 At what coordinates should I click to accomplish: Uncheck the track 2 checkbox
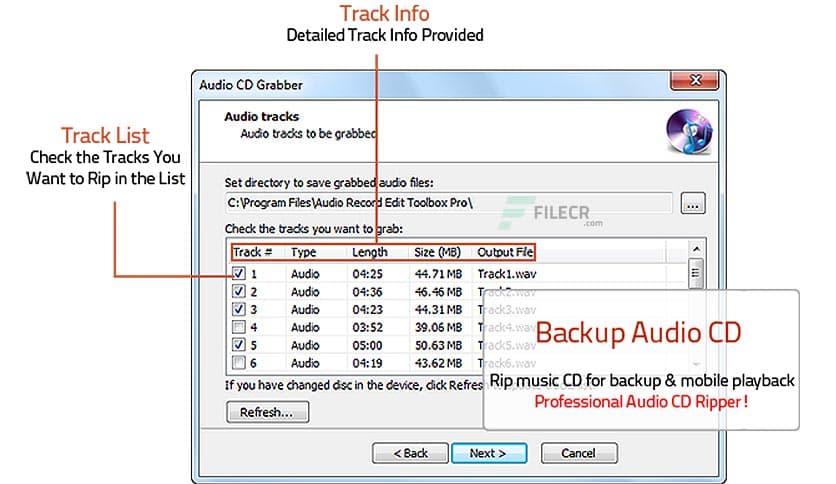(238, 291)
